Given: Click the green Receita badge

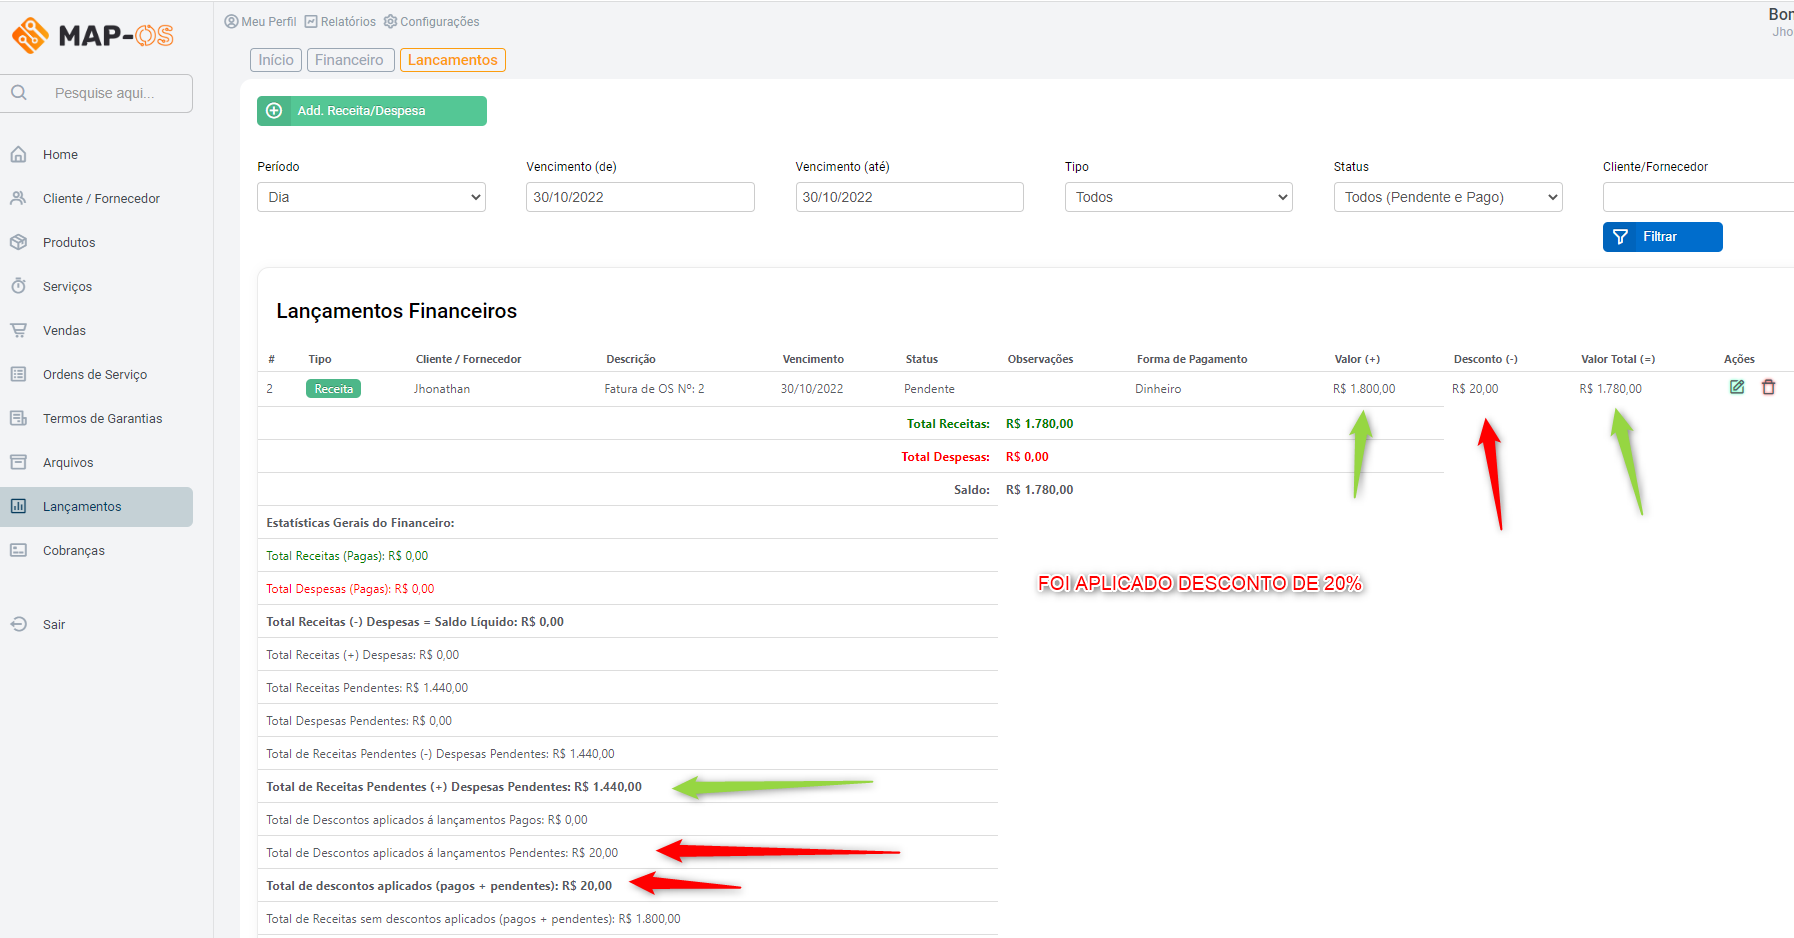Looking at the screenshot, I should tap(333, 389).
